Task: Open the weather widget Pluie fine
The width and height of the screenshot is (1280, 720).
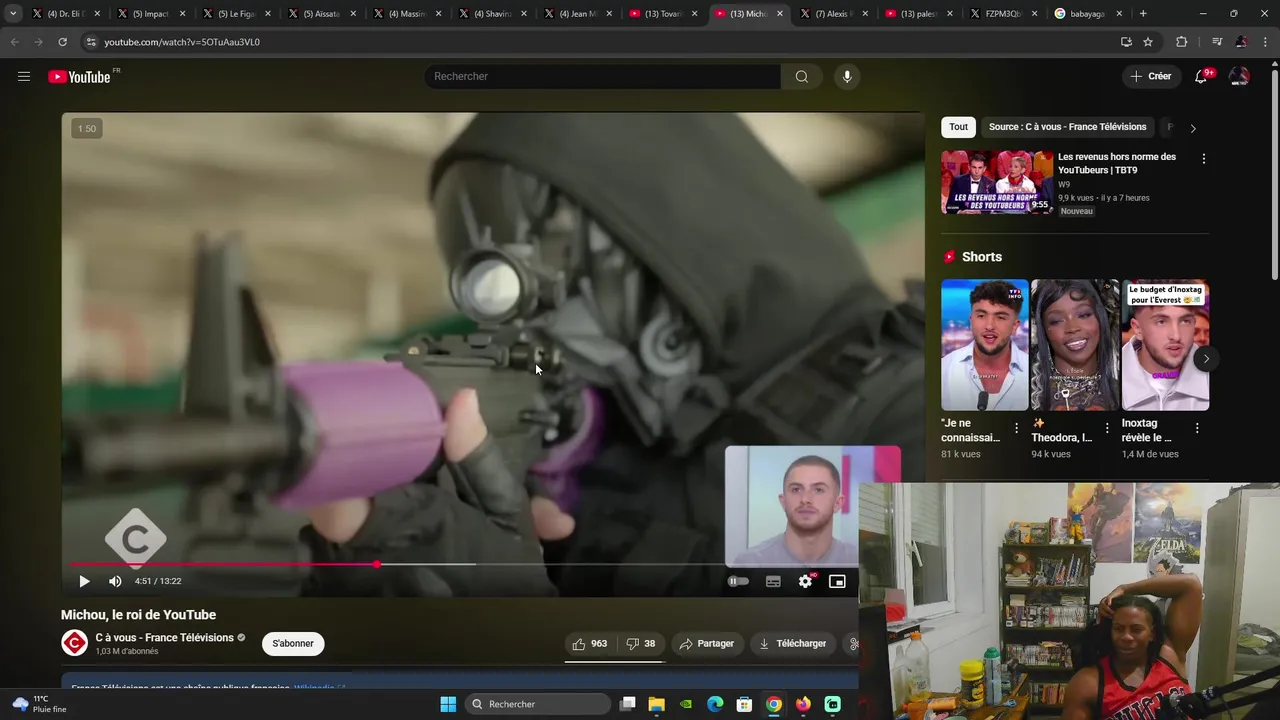Action: tap(40, 704)
